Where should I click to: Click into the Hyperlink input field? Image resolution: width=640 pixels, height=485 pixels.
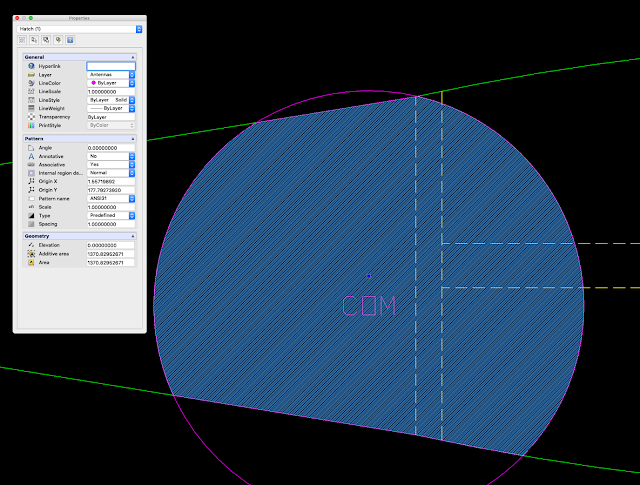click(x=111, y=66)
